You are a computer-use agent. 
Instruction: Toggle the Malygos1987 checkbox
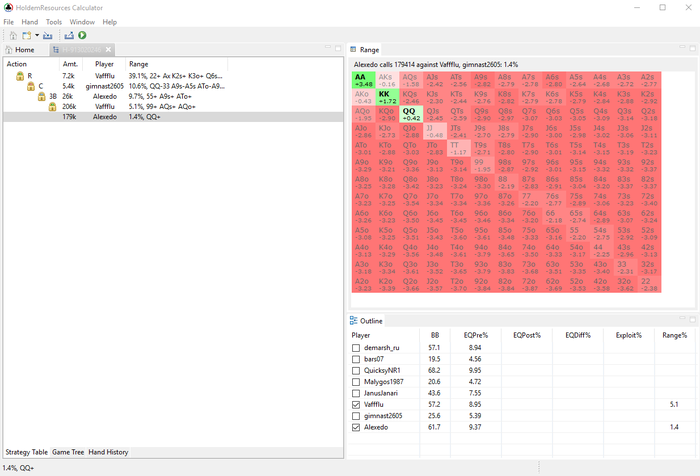[356, 382]
